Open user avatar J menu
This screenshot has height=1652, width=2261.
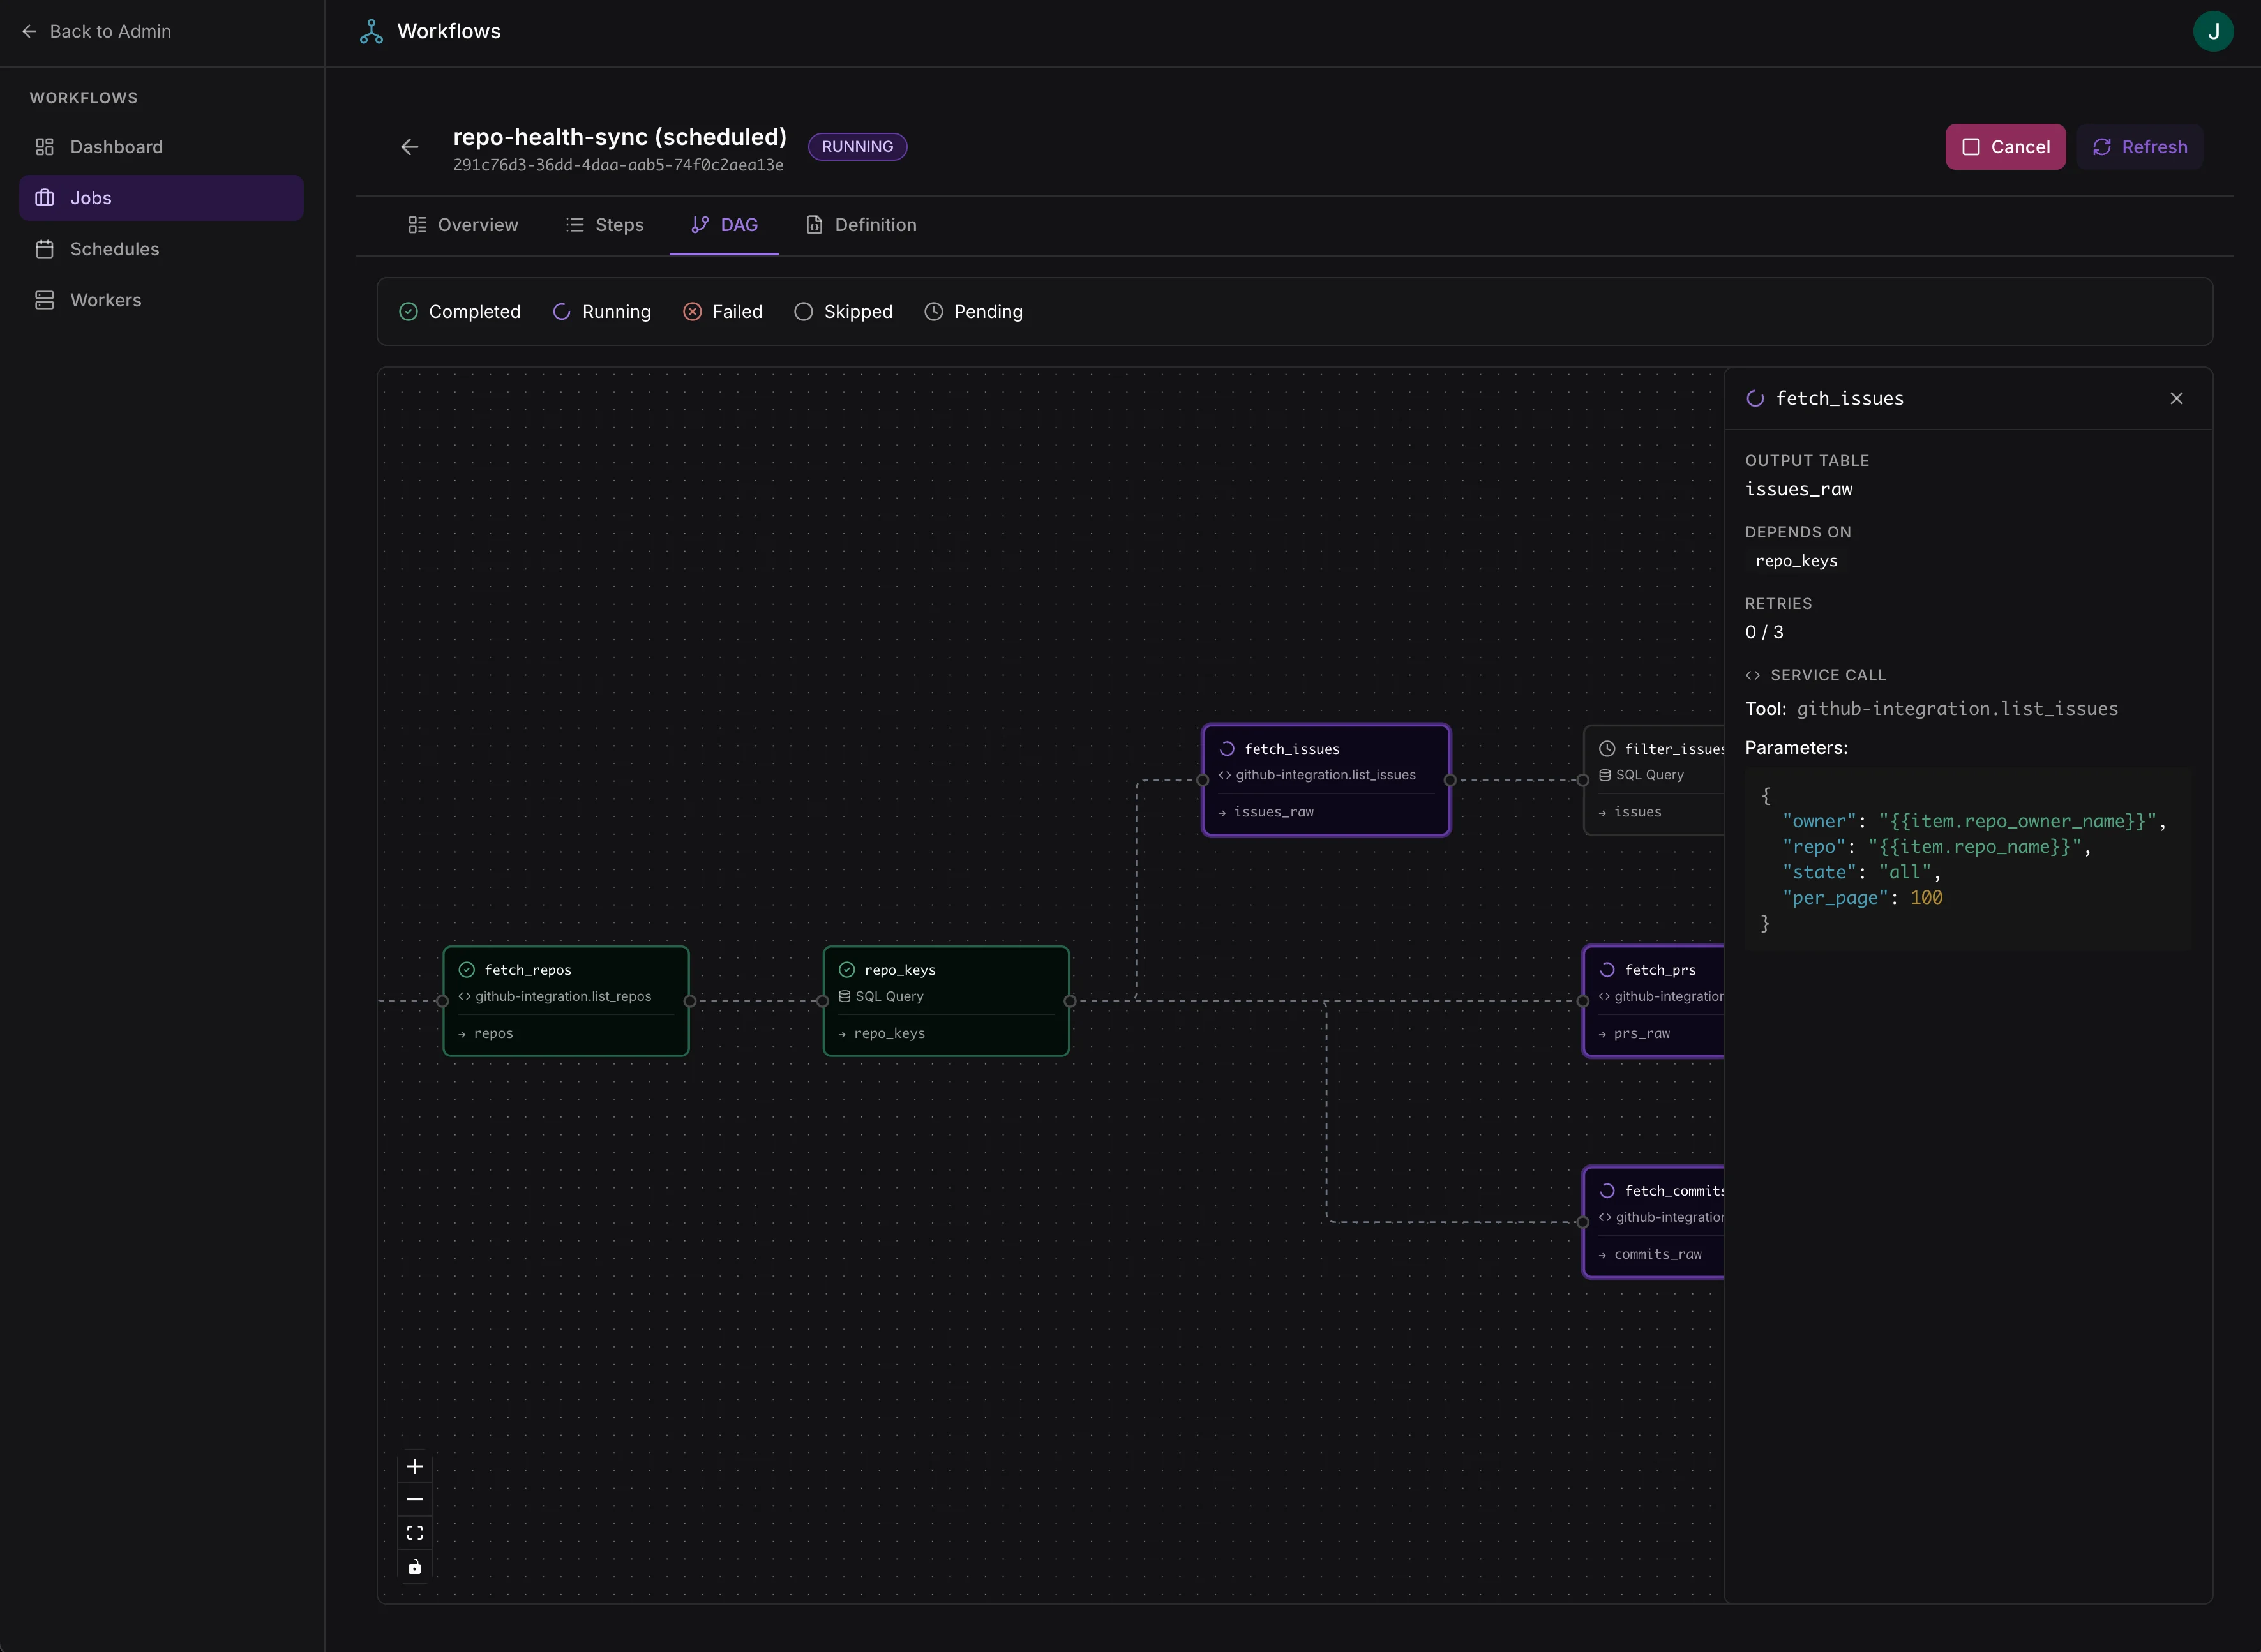click(x=2213, y=32)
